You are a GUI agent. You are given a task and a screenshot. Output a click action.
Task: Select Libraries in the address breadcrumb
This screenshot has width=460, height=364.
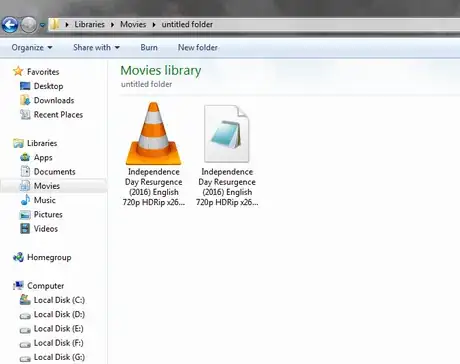point(89,24)
